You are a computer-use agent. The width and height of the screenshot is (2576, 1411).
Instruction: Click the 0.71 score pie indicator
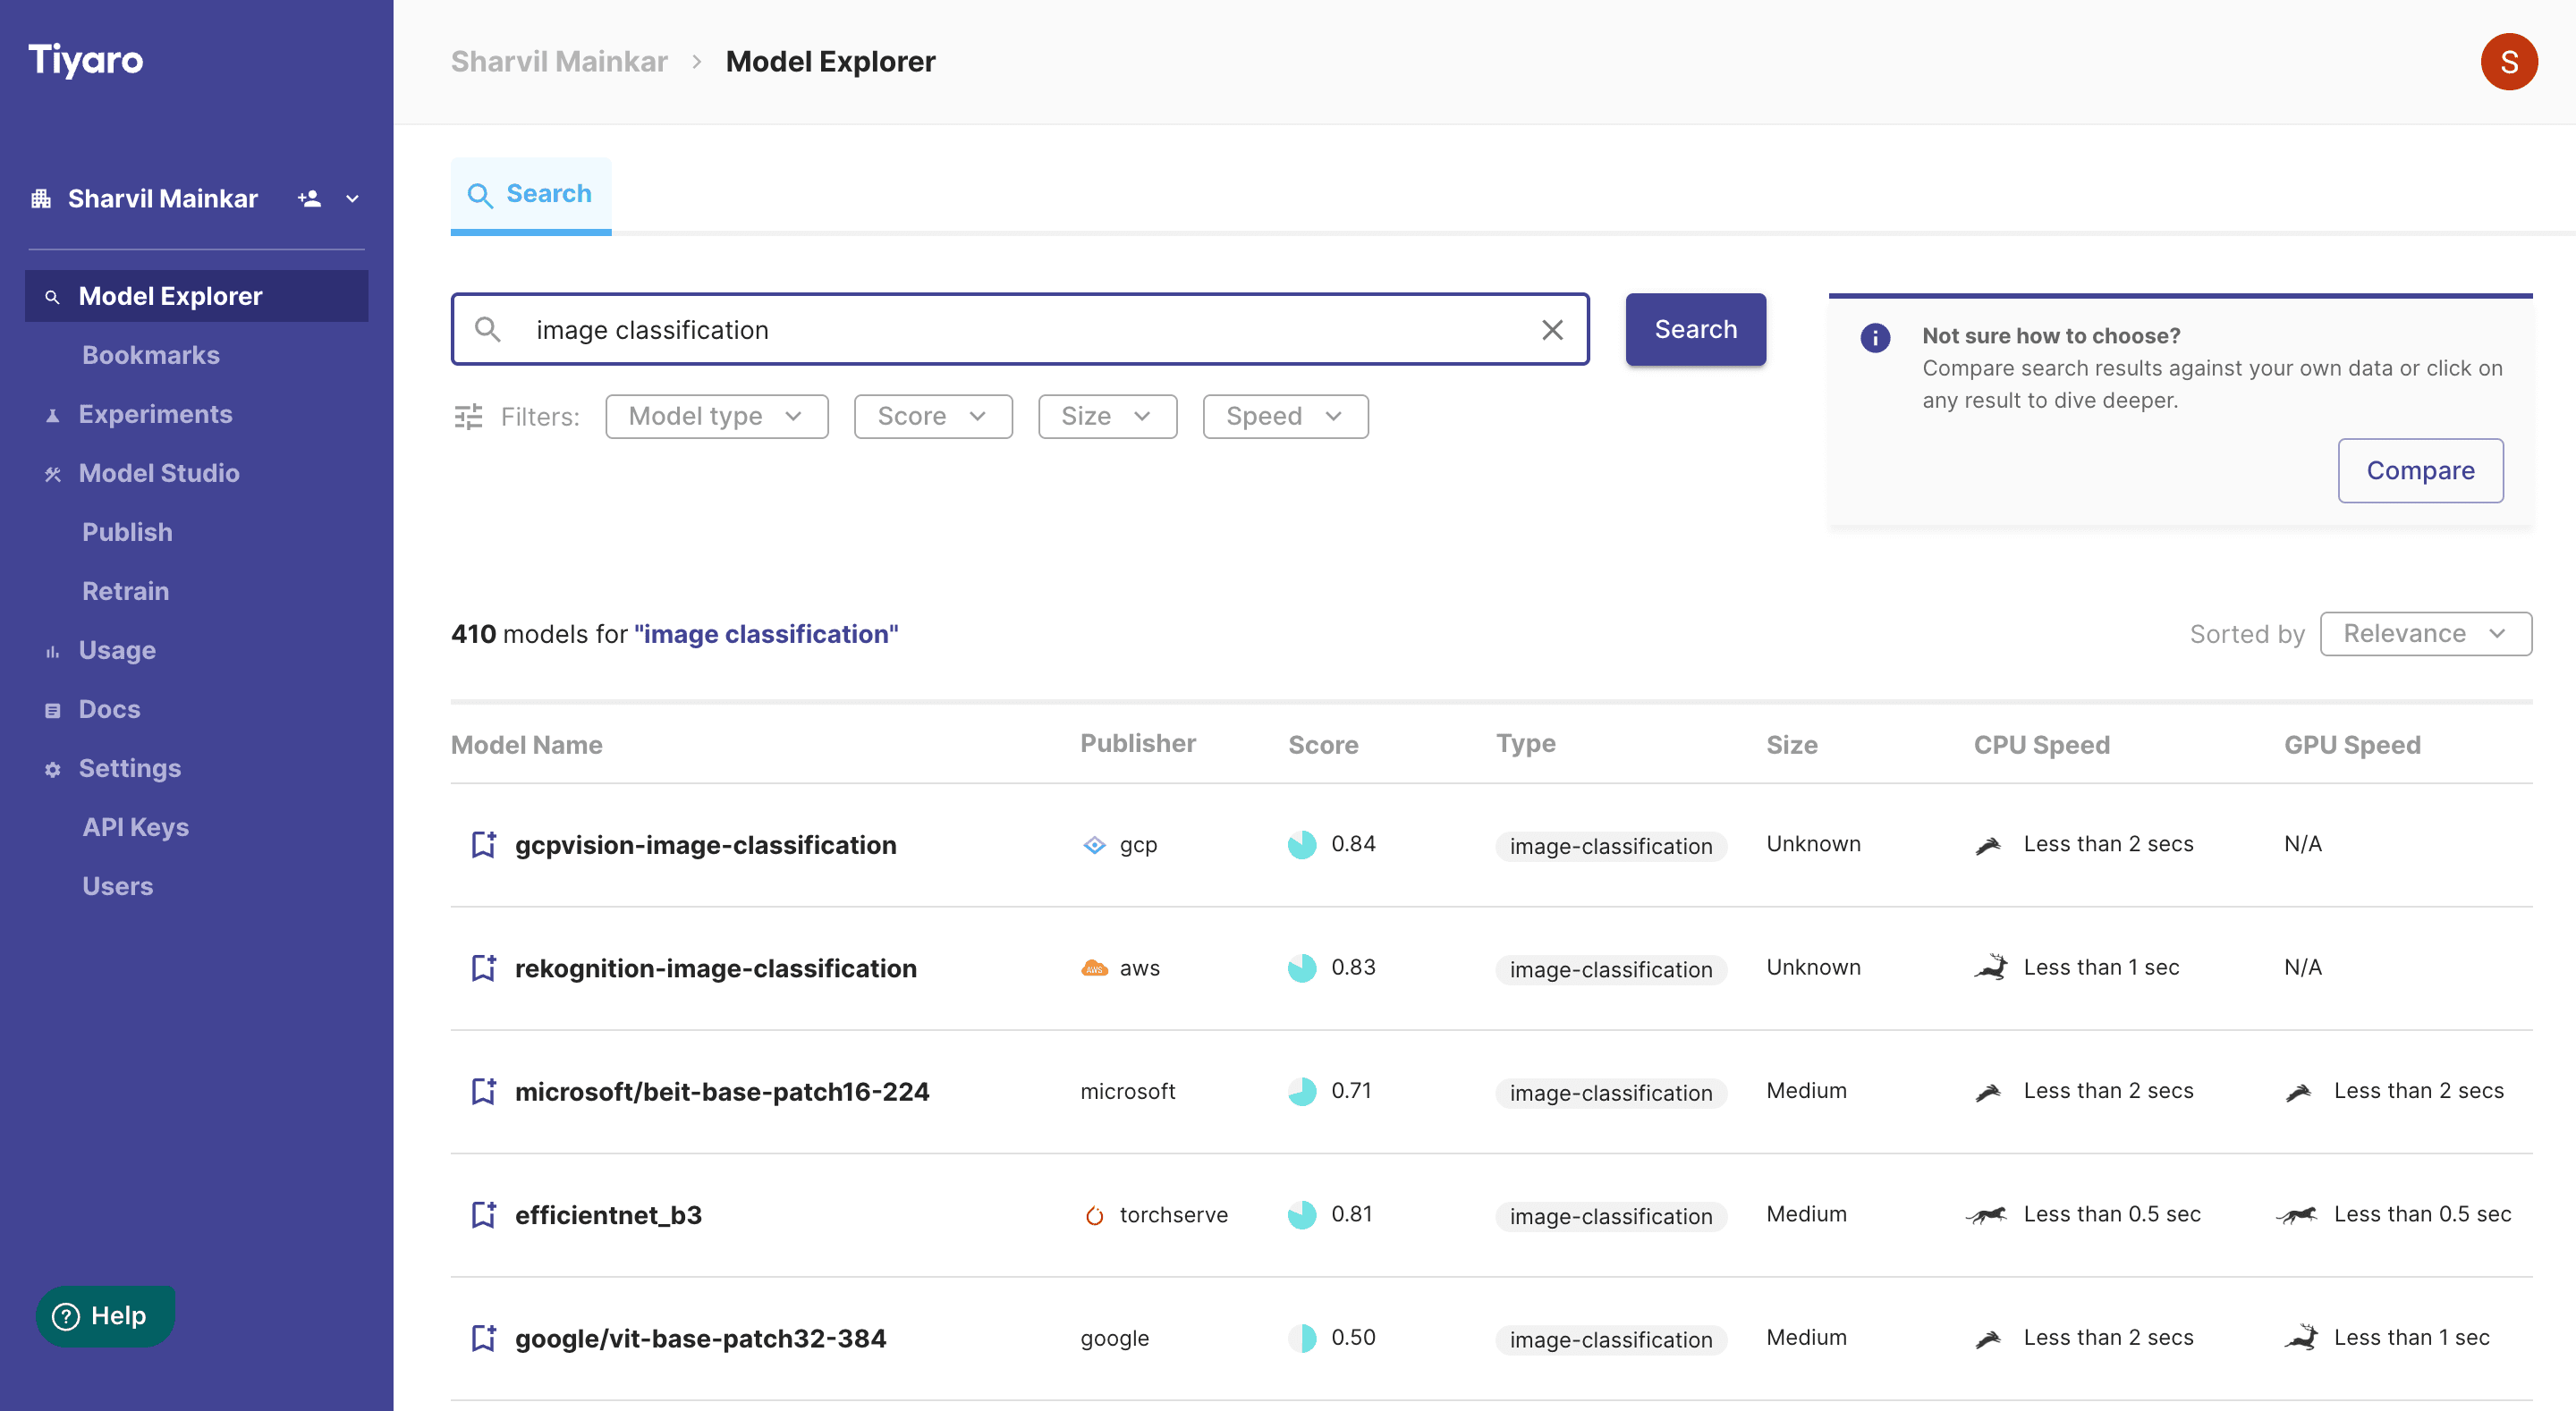pyautogui.click(x=1302, y=1091)
